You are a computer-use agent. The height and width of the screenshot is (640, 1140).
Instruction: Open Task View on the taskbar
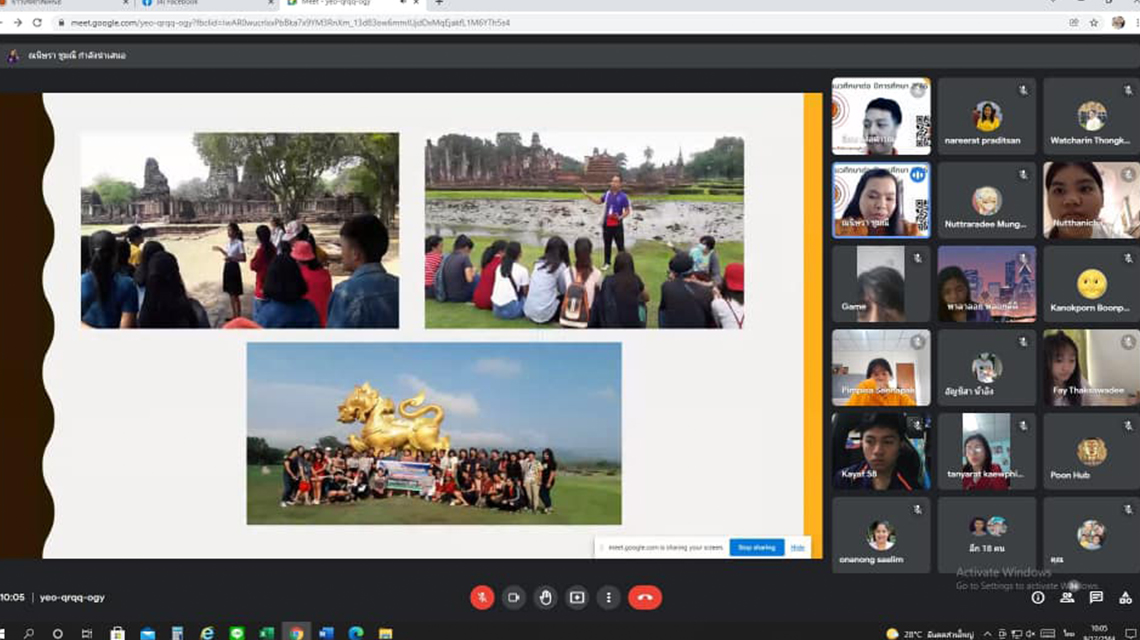87,633
